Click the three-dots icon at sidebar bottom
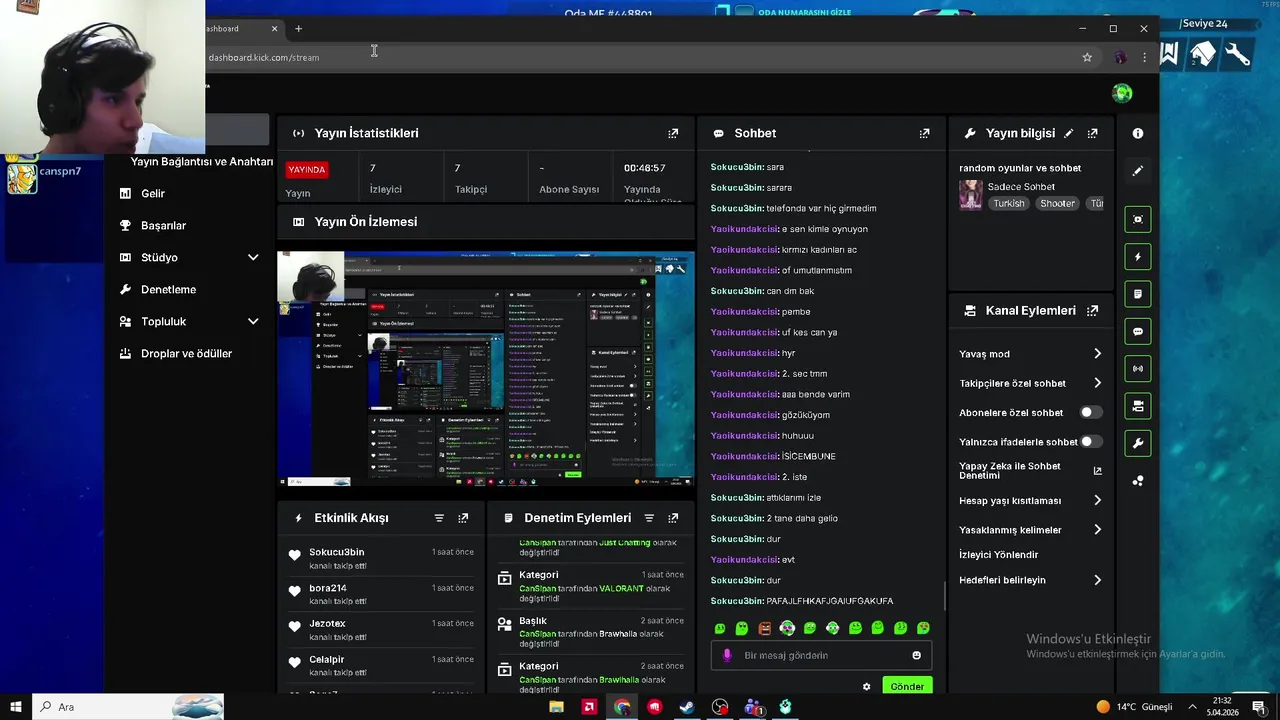The image size is (1280, 720). pos(1137,481)
